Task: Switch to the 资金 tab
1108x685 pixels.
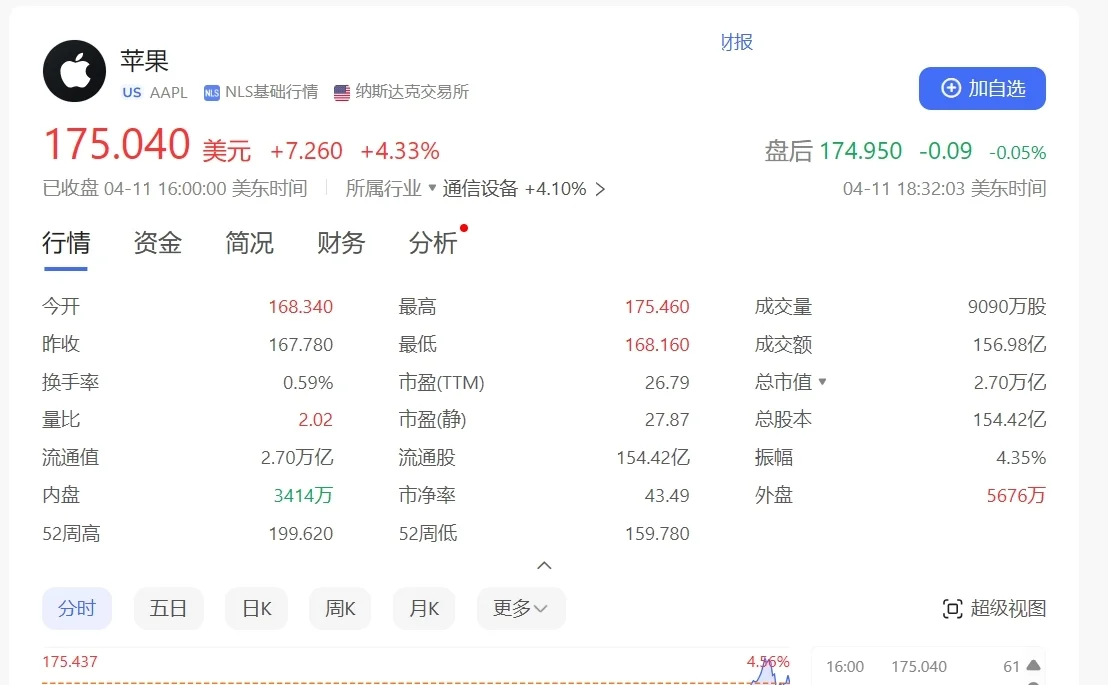Action: tap(158, 243)
